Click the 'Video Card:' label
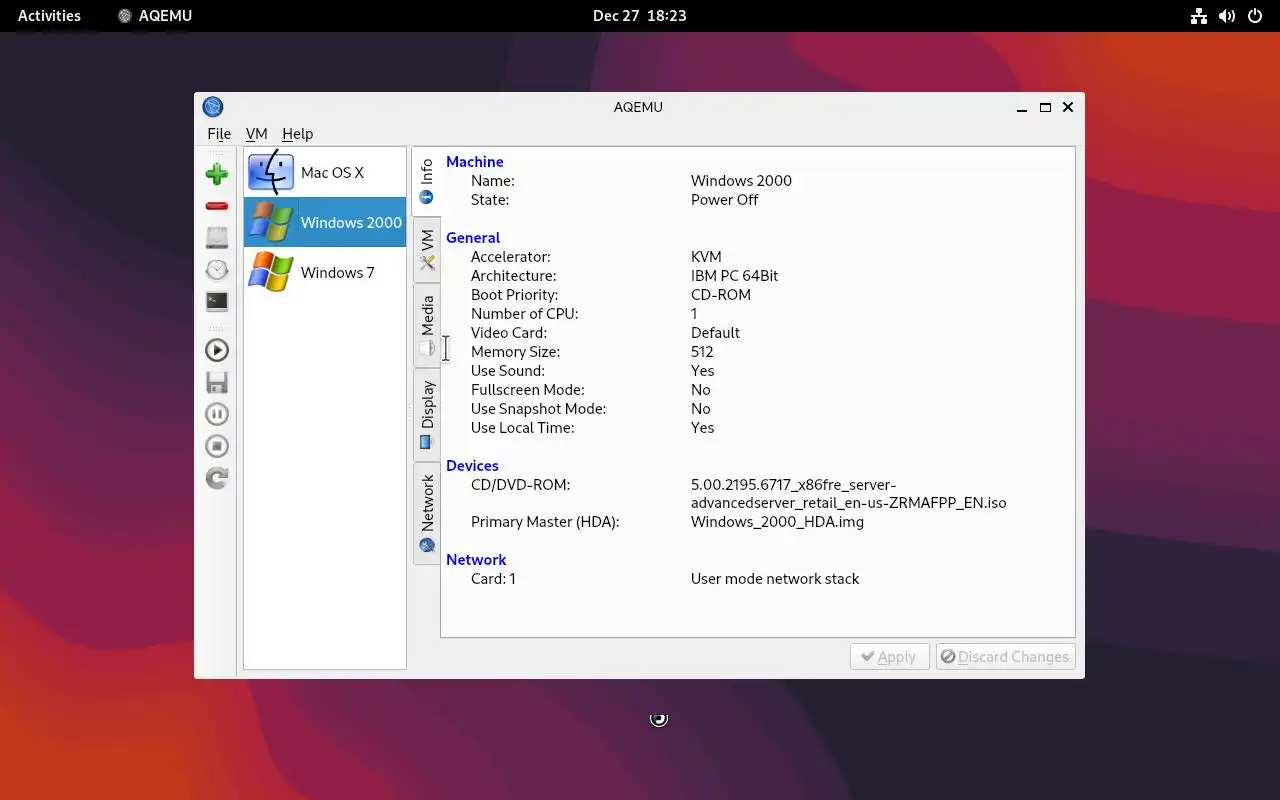The height and width of the screenshot is (800, 1280). (x=509, y=332)
